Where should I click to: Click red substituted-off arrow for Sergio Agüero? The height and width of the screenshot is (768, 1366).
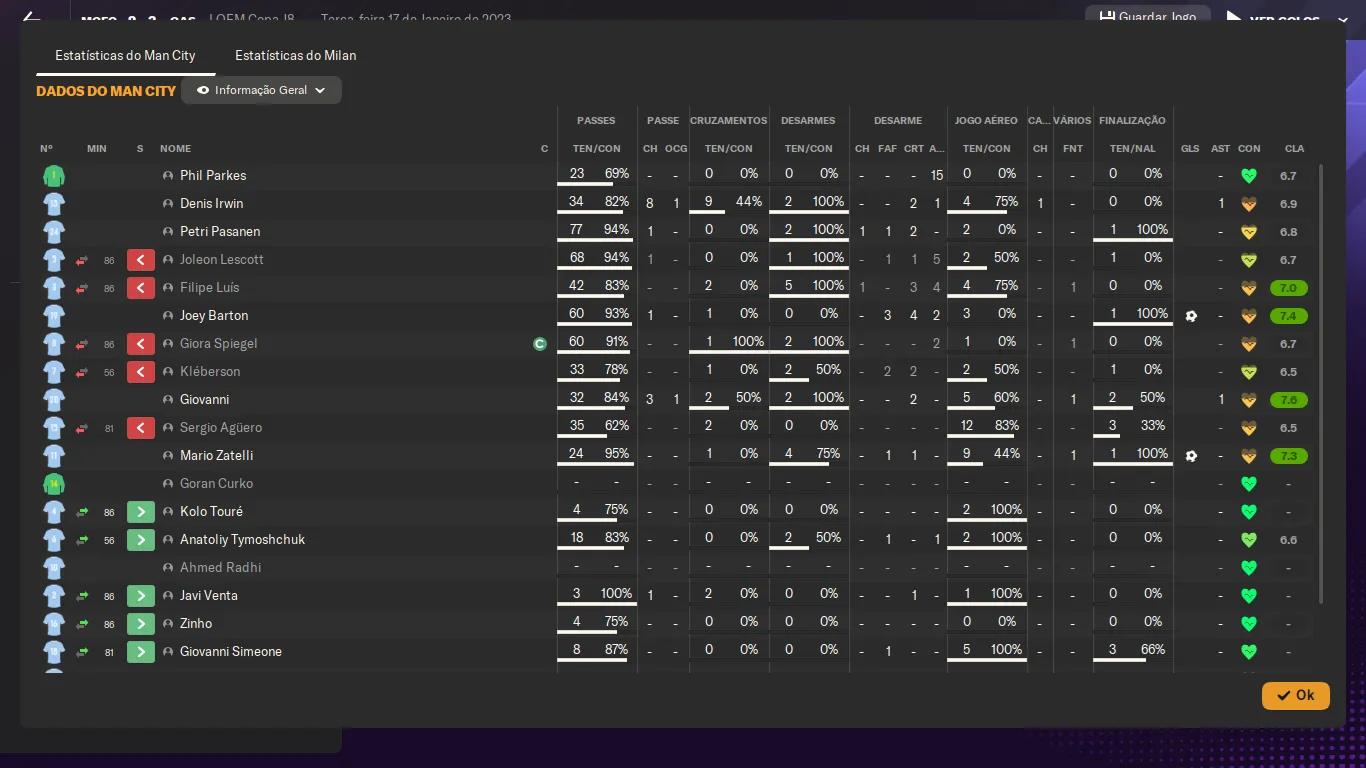[x=141, y=428]
